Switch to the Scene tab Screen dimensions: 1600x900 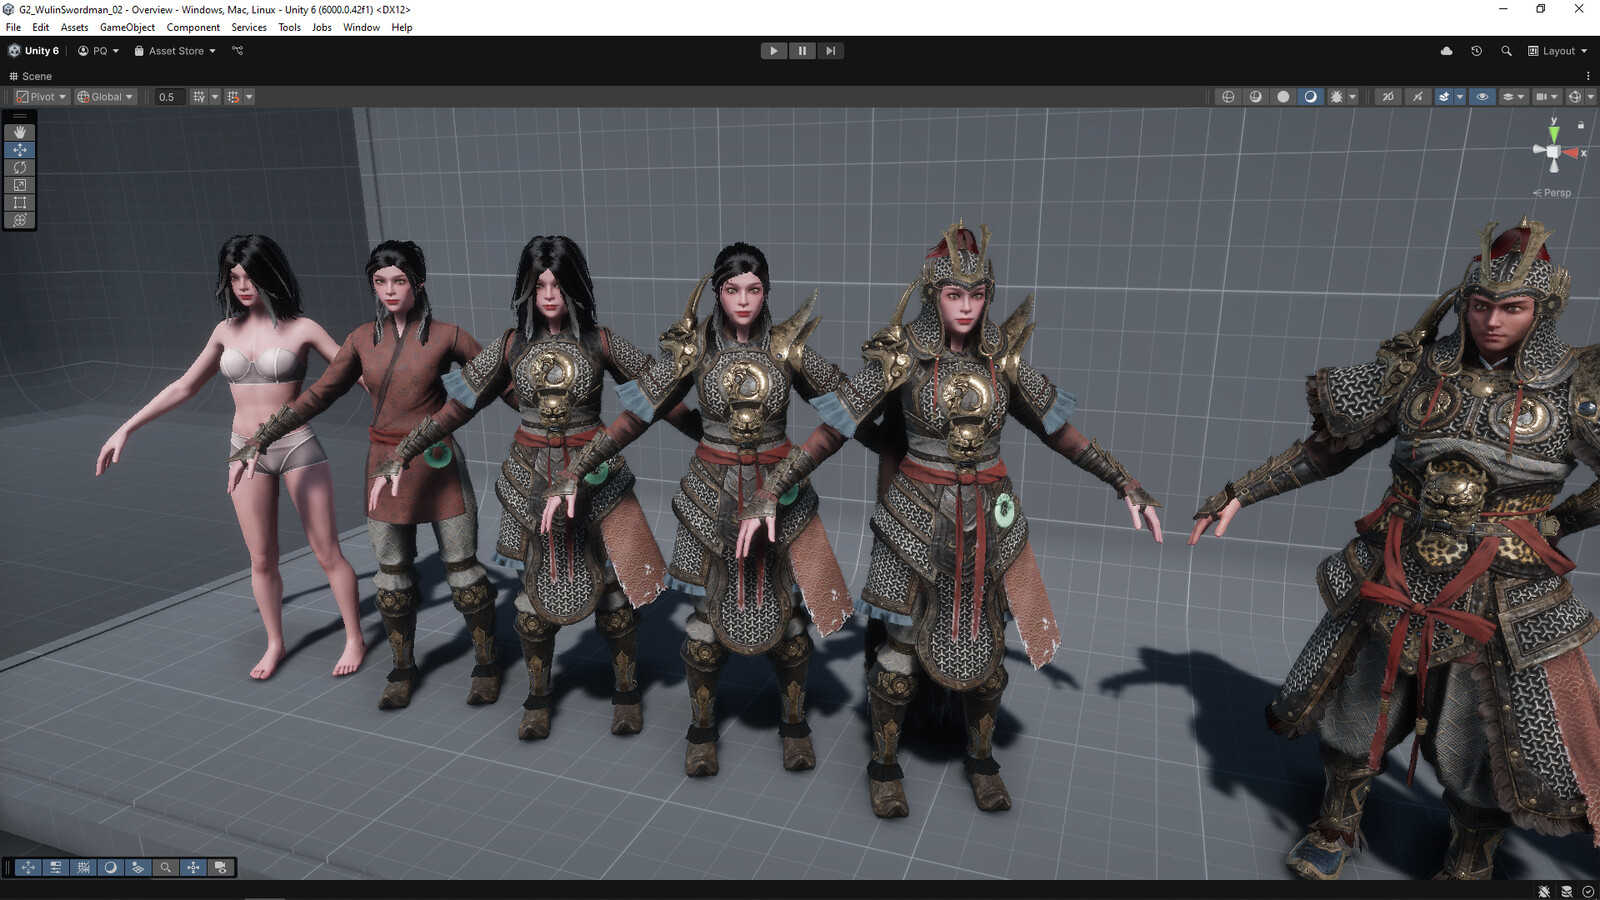31,76
